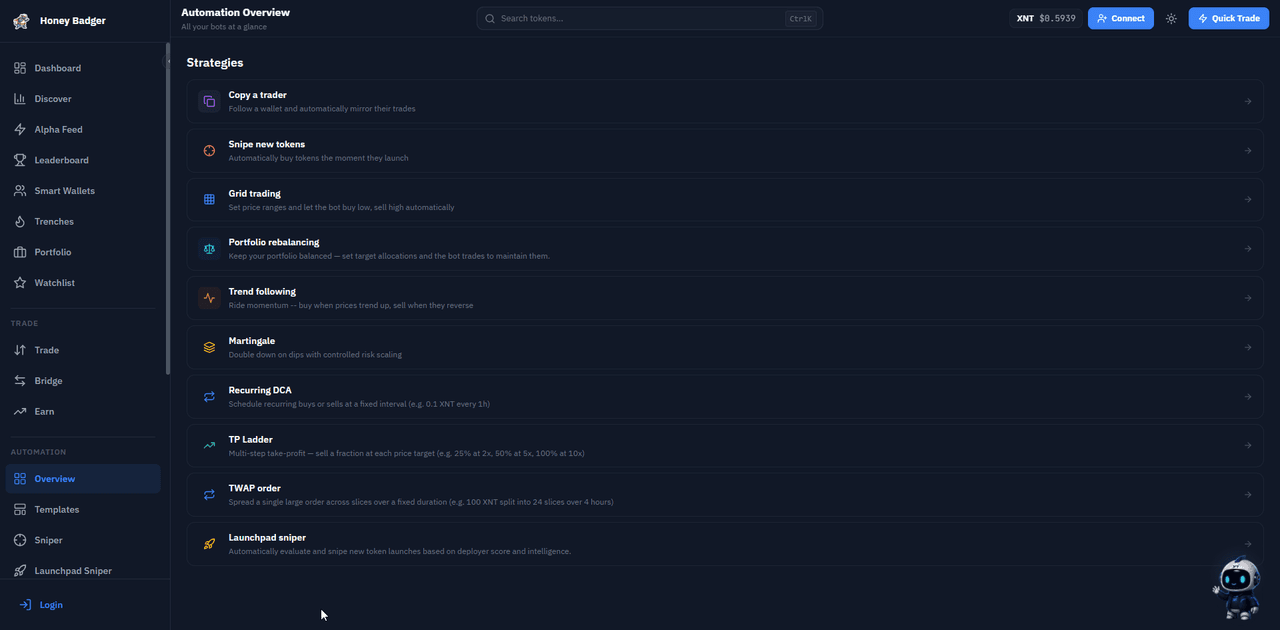Click the Snipe new tokens crosshair icon

point(209,151)
